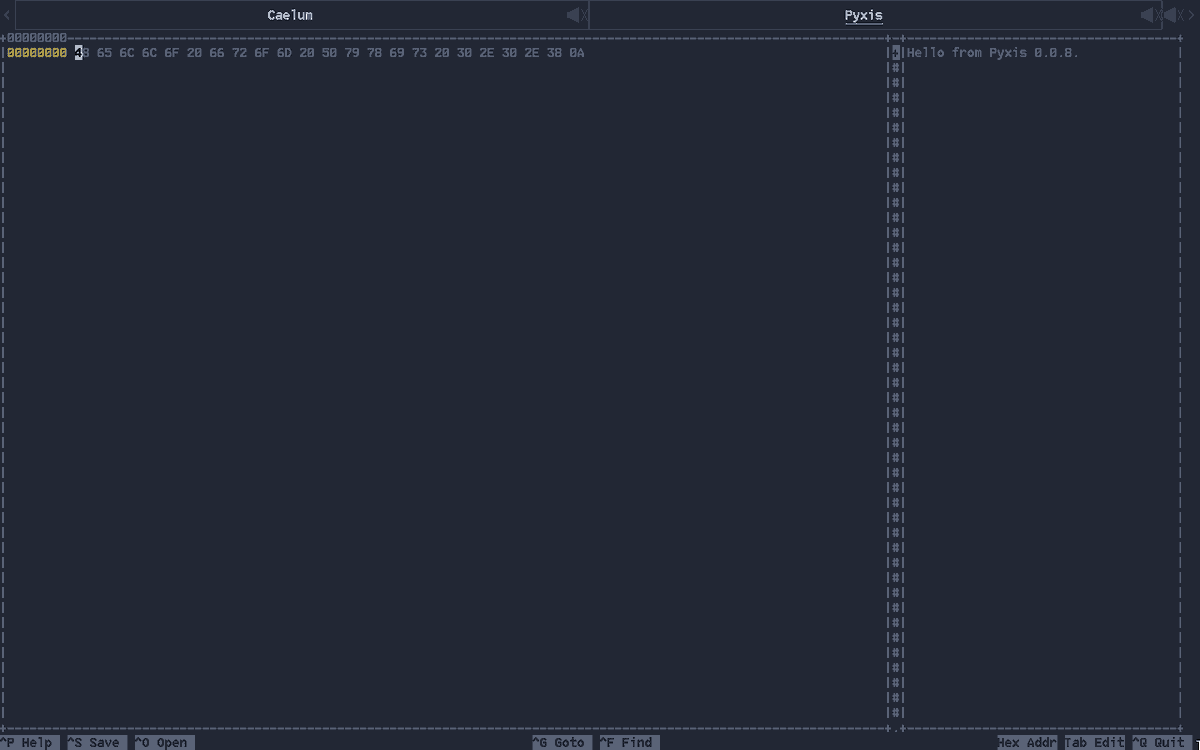Click the scrollbar thumb atop the # column
This screenshot has width=1200, height=750.
tap(897, 53)
